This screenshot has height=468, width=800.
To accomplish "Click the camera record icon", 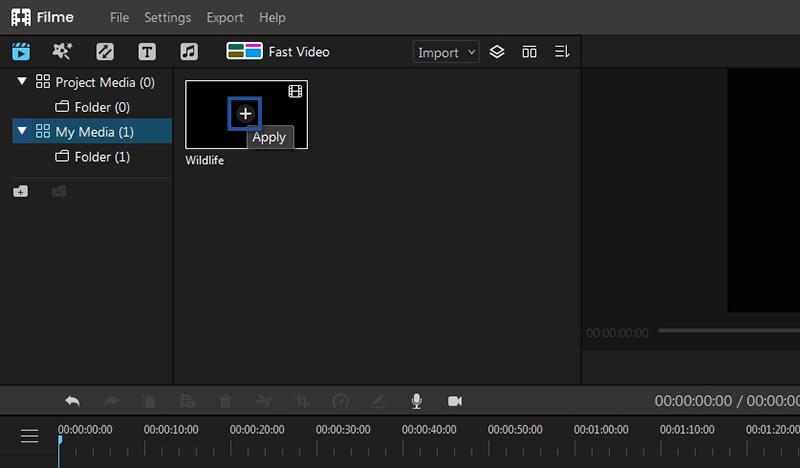I will coord(455,401).
